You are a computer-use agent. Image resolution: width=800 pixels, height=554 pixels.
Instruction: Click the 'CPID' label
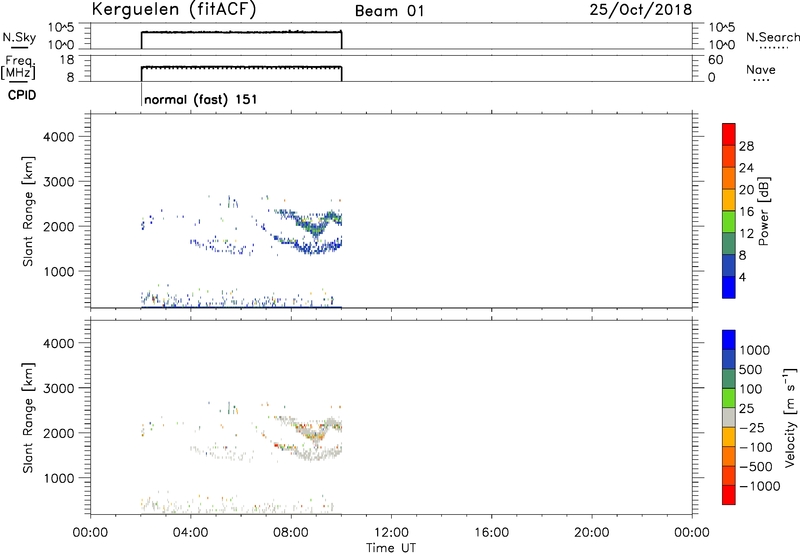pyautogui.click(x=22, y=95)
